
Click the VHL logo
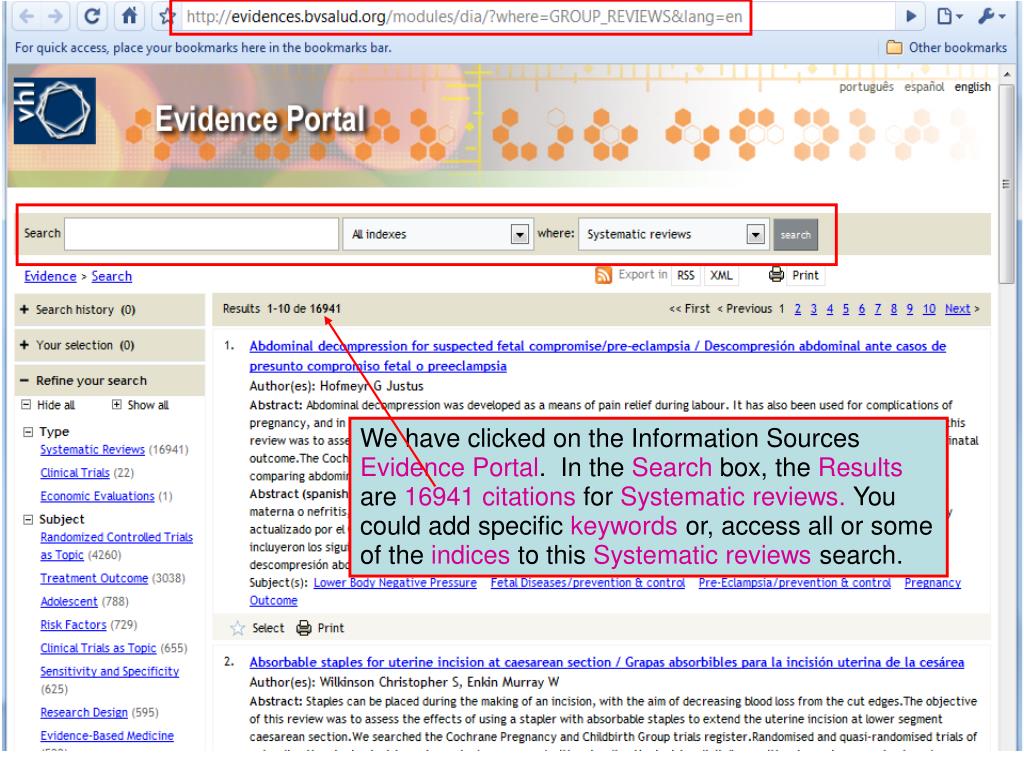click(55, 110)
